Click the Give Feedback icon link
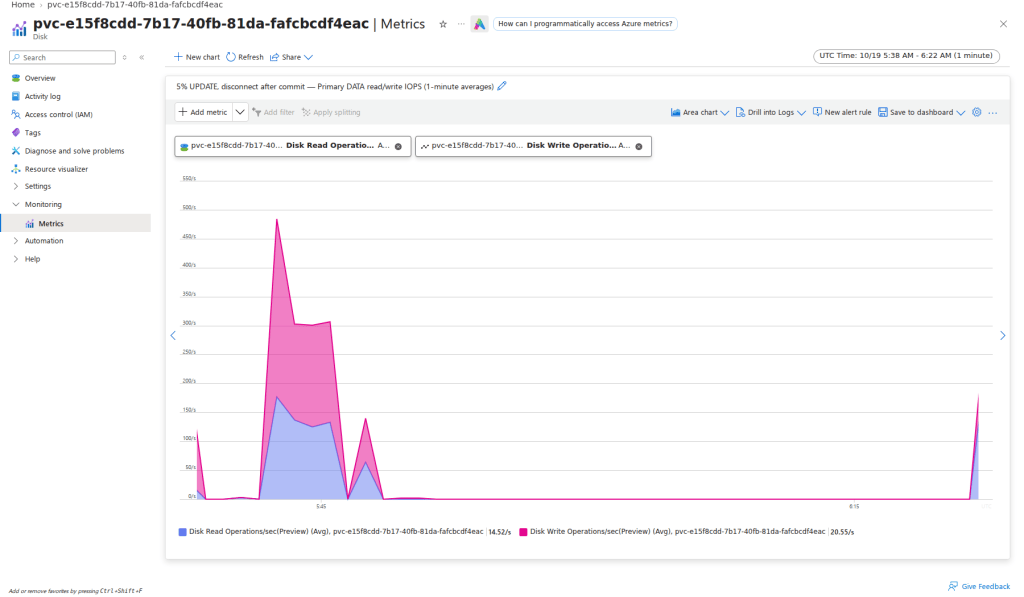Screen dimensions: 1024x597 click(979, 586)
